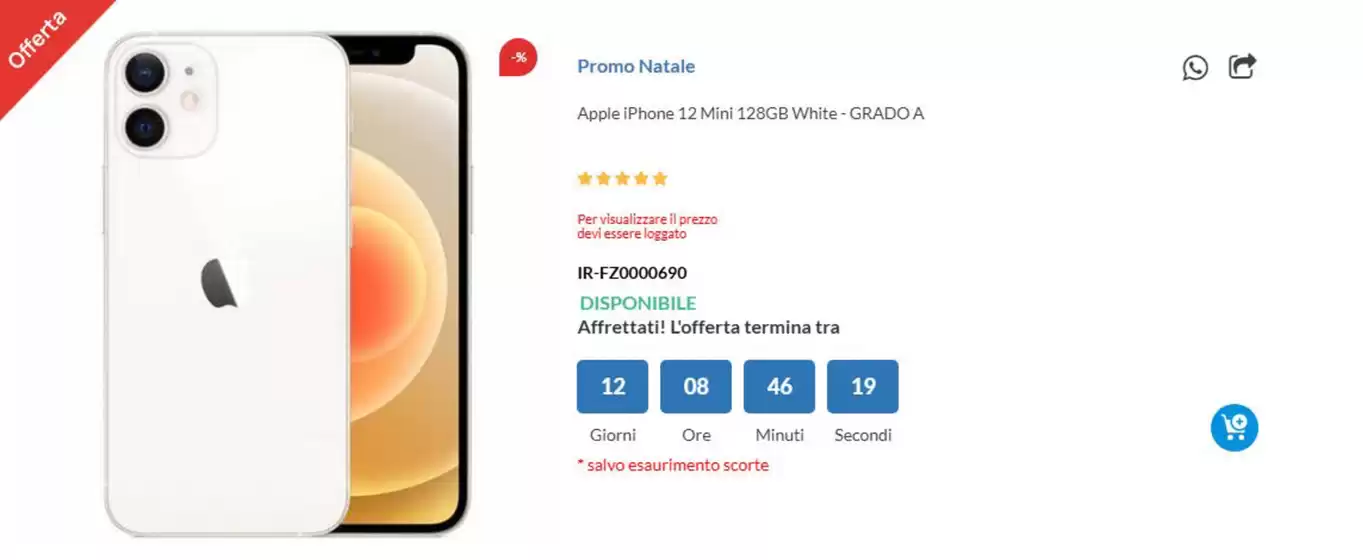
Task: Click the Minuti countdown box
Action: pos(779,386)
